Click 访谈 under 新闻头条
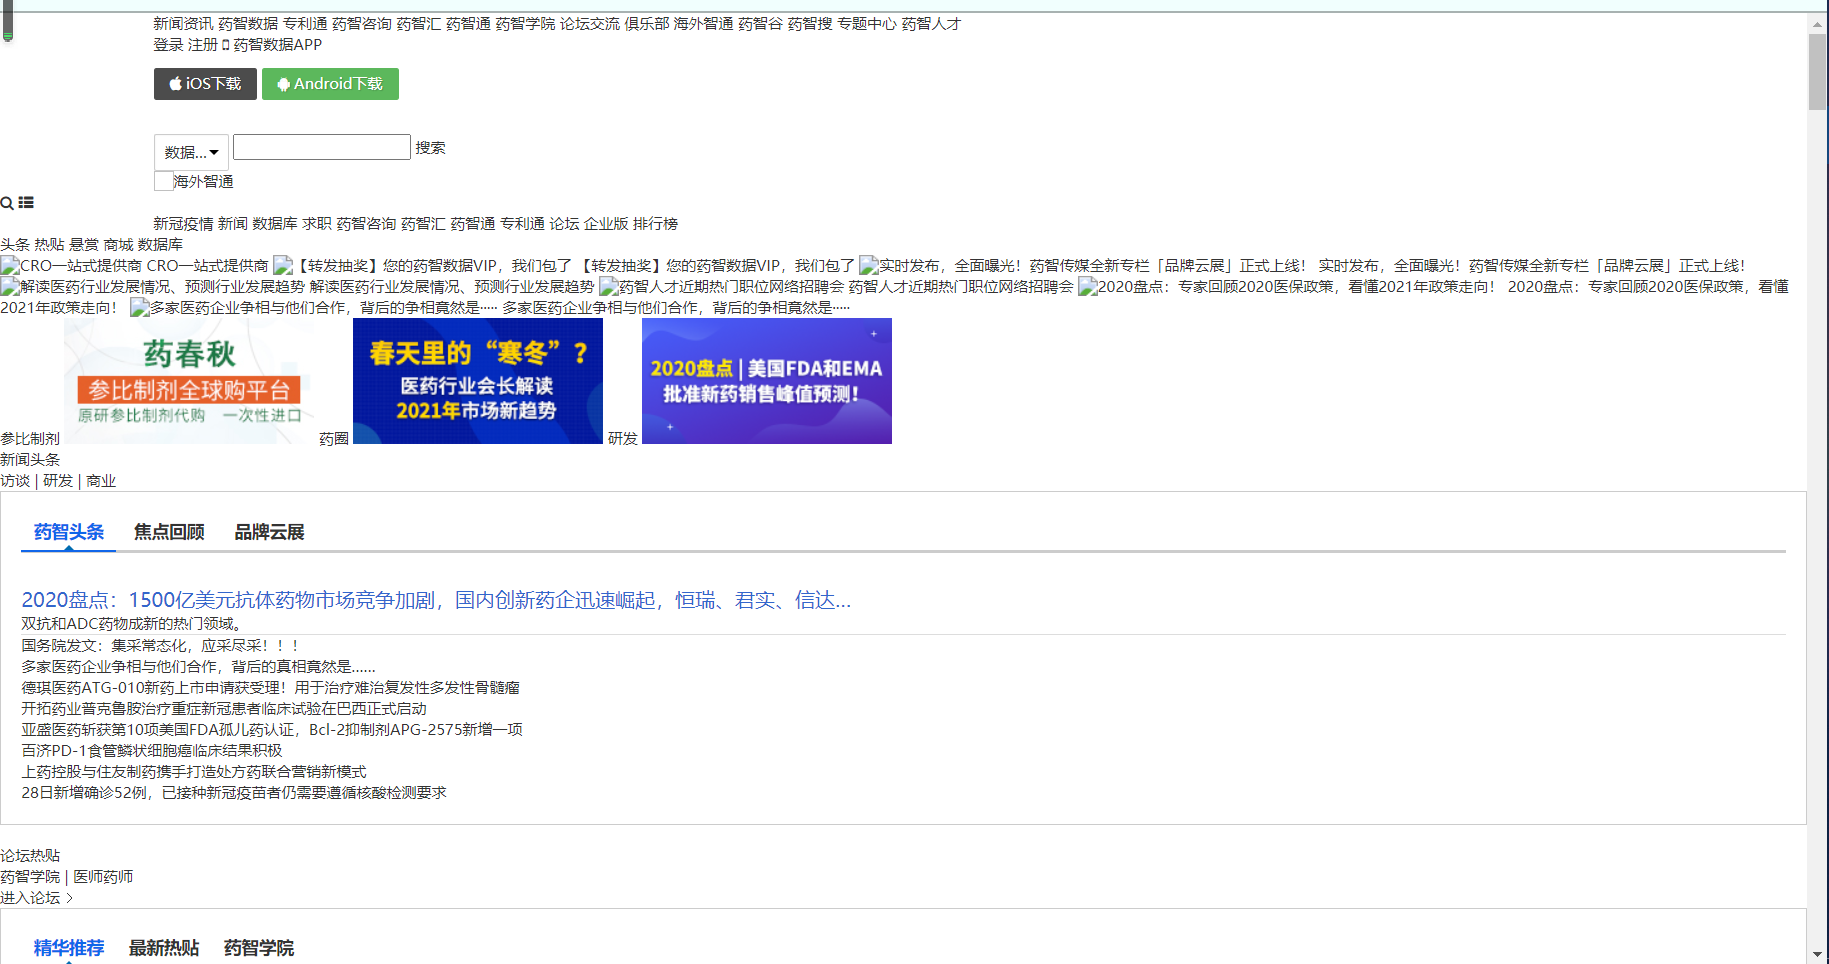1829x964 pixels. coord(15,481)
